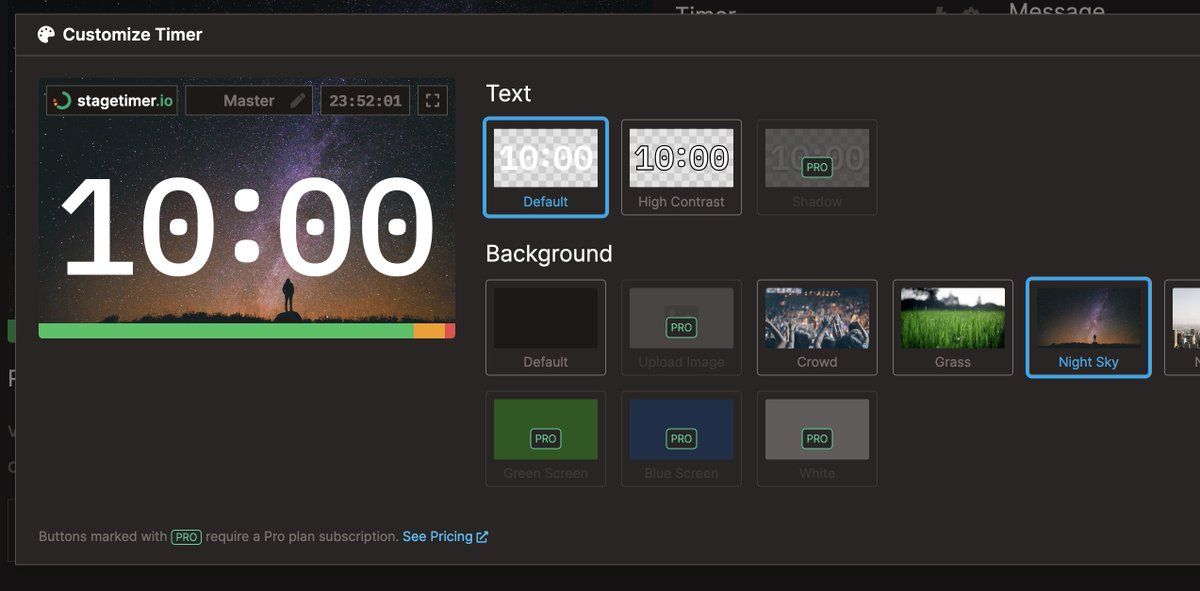Click the PRO badge in the footer note
Screen dimensions: 1200x591
tap(186, 537)
